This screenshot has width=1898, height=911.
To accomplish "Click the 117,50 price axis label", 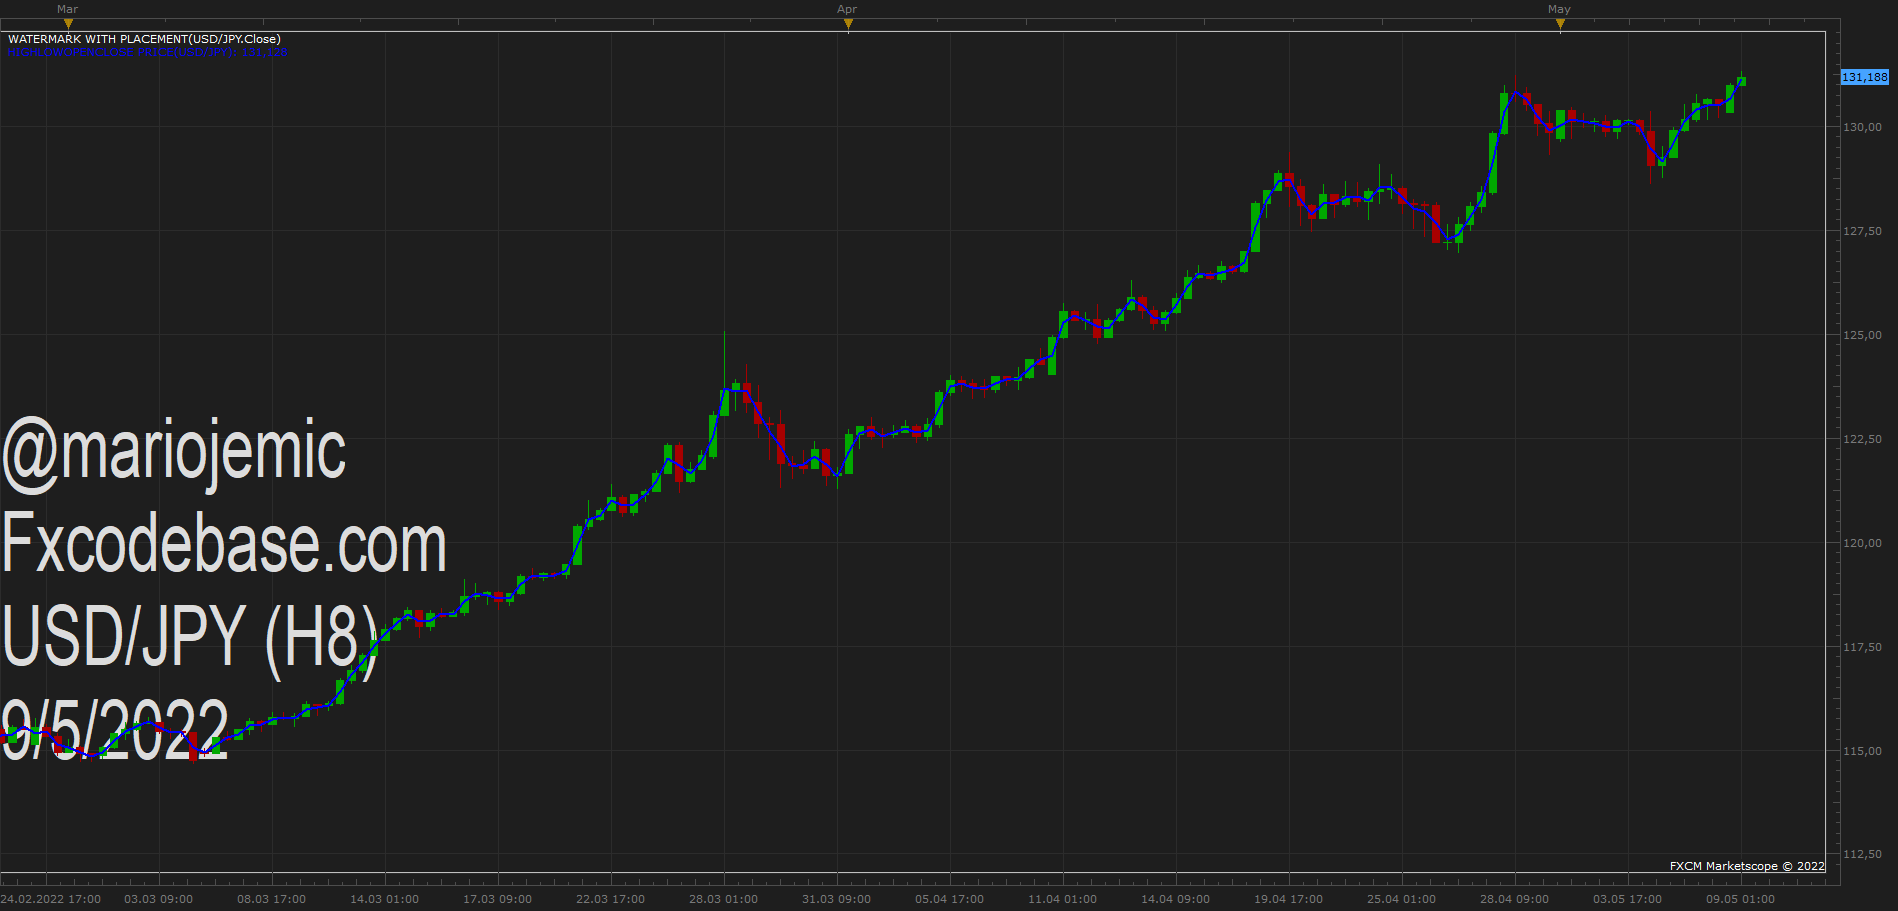I will coord(1862,647).
